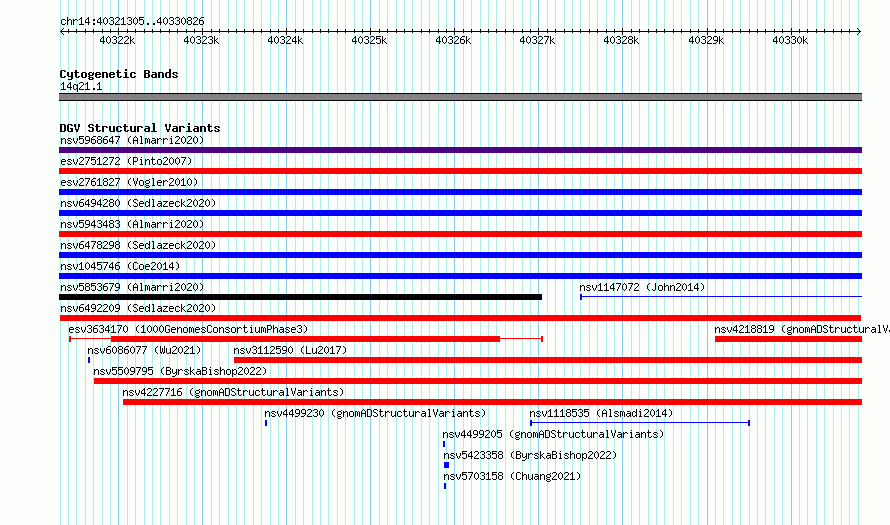The height and width of the screenshot is (525, 890).
Task: Click the small nsv6086077 (Wu2021) marker
Action: tap(89, 360)
